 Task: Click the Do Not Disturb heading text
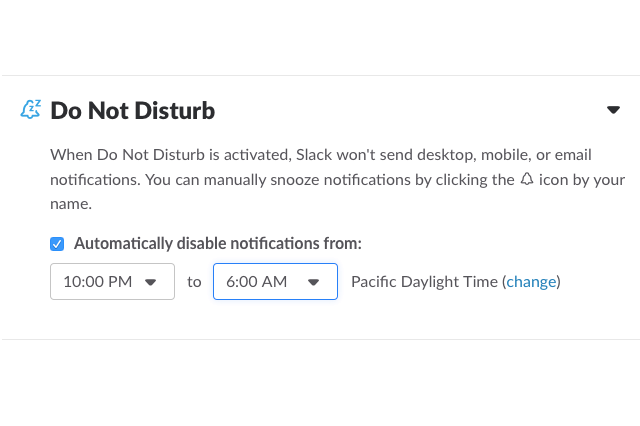pos(133,111)
